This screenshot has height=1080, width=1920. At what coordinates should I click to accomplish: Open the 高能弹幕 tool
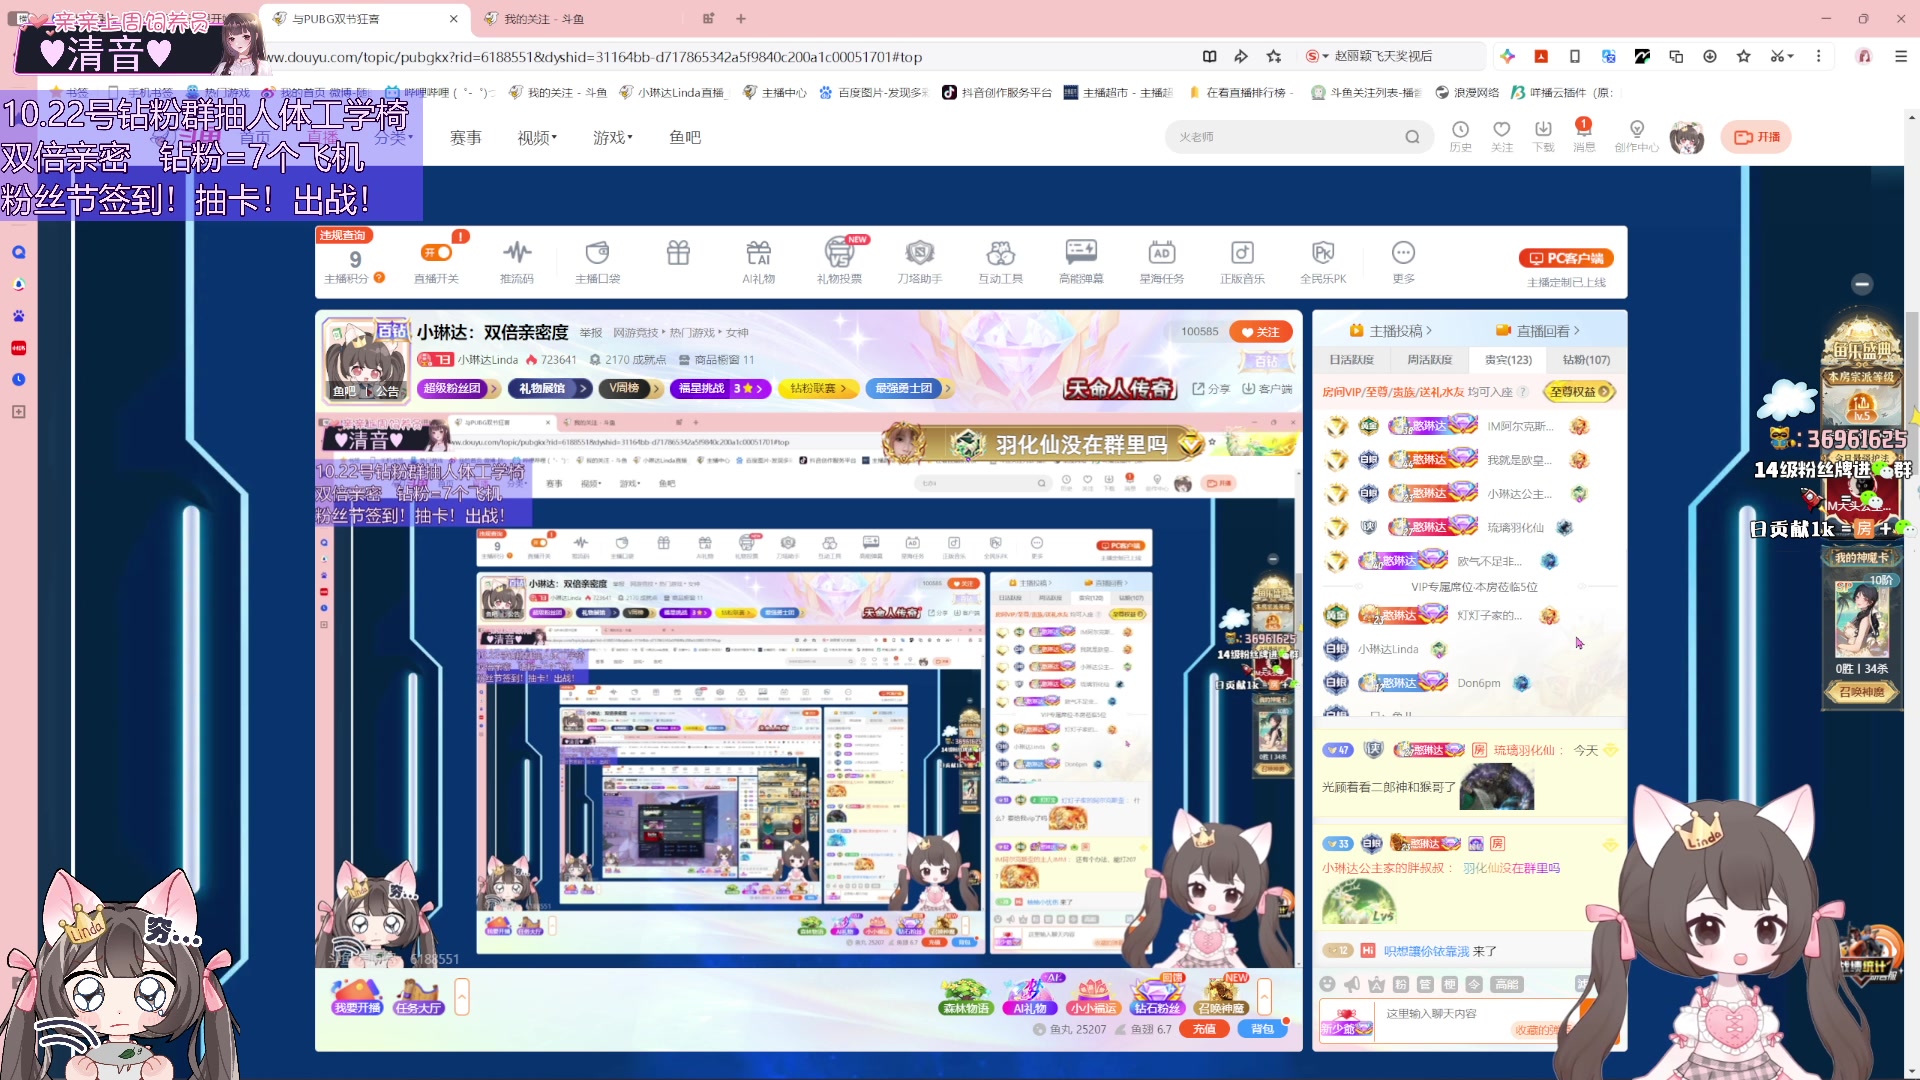(1081, 261)
